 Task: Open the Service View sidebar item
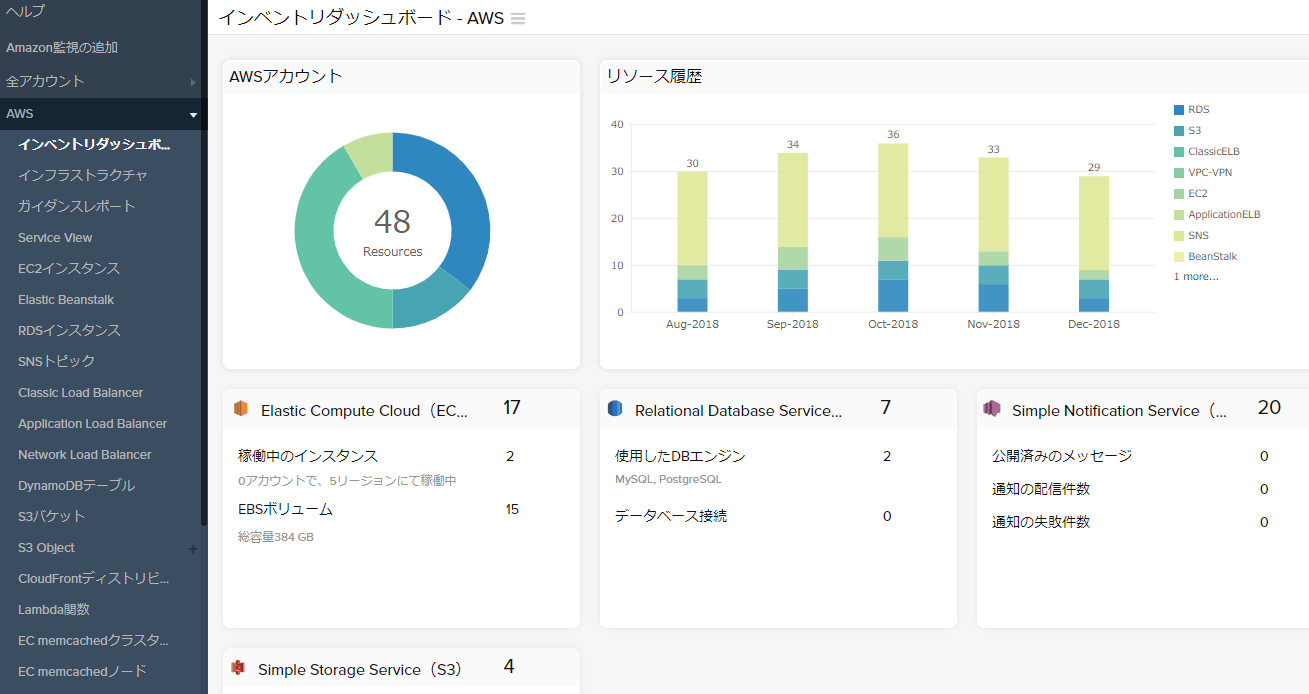55,238
